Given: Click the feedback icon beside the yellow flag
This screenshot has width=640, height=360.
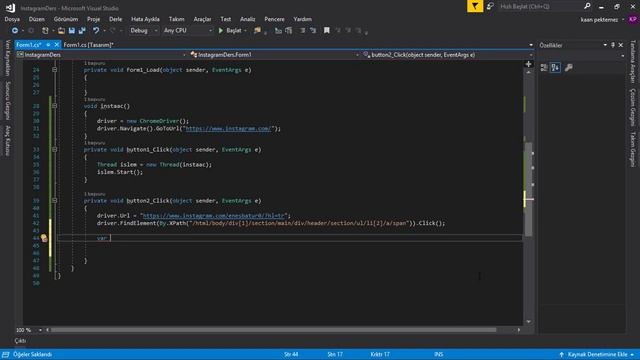Looking at the screenshot, I should click(x=490, y=6).
